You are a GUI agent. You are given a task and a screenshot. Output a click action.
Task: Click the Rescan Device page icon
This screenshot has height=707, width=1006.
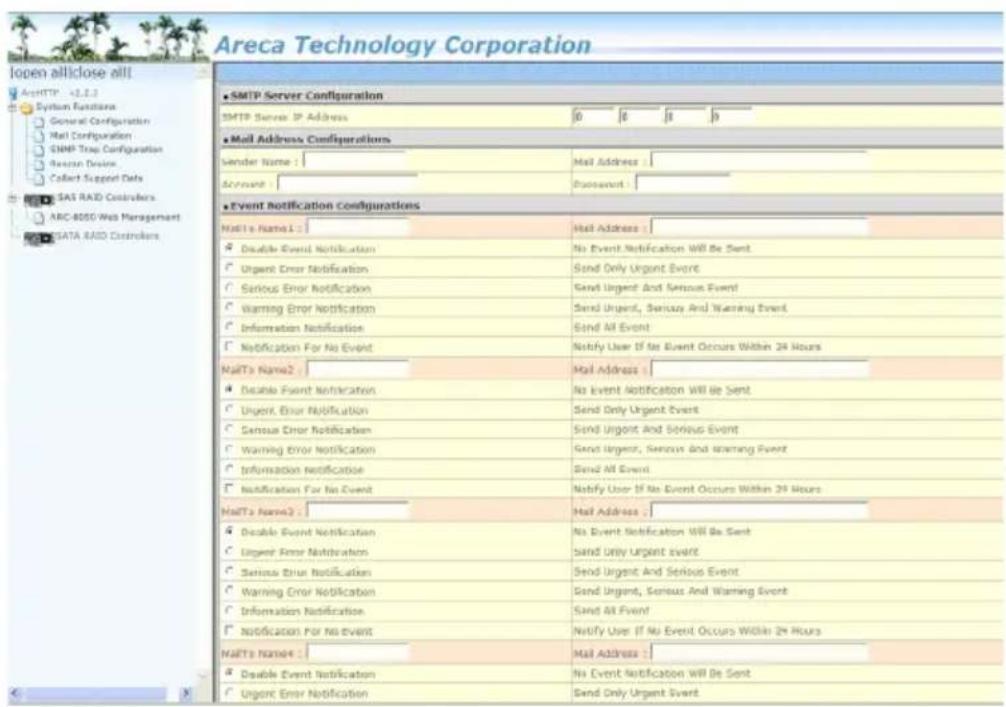(40, 164)
